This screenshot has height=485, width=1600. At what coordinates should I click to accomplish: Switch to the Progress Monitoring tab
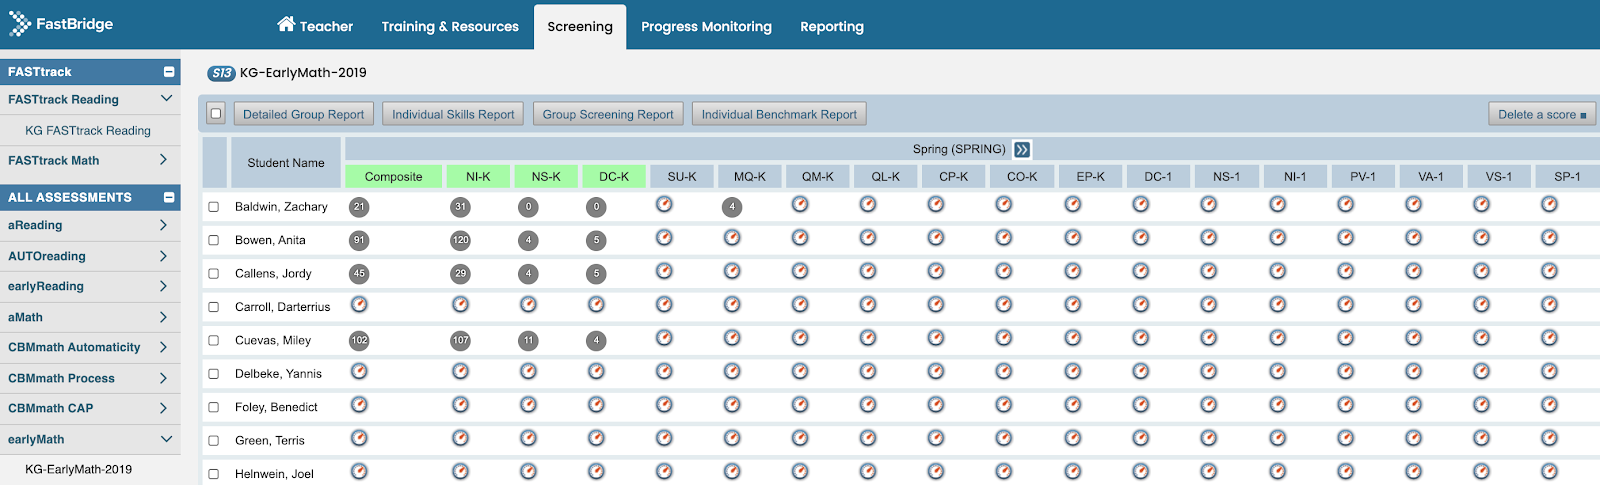pyautogui.click(x=706, y=26)
